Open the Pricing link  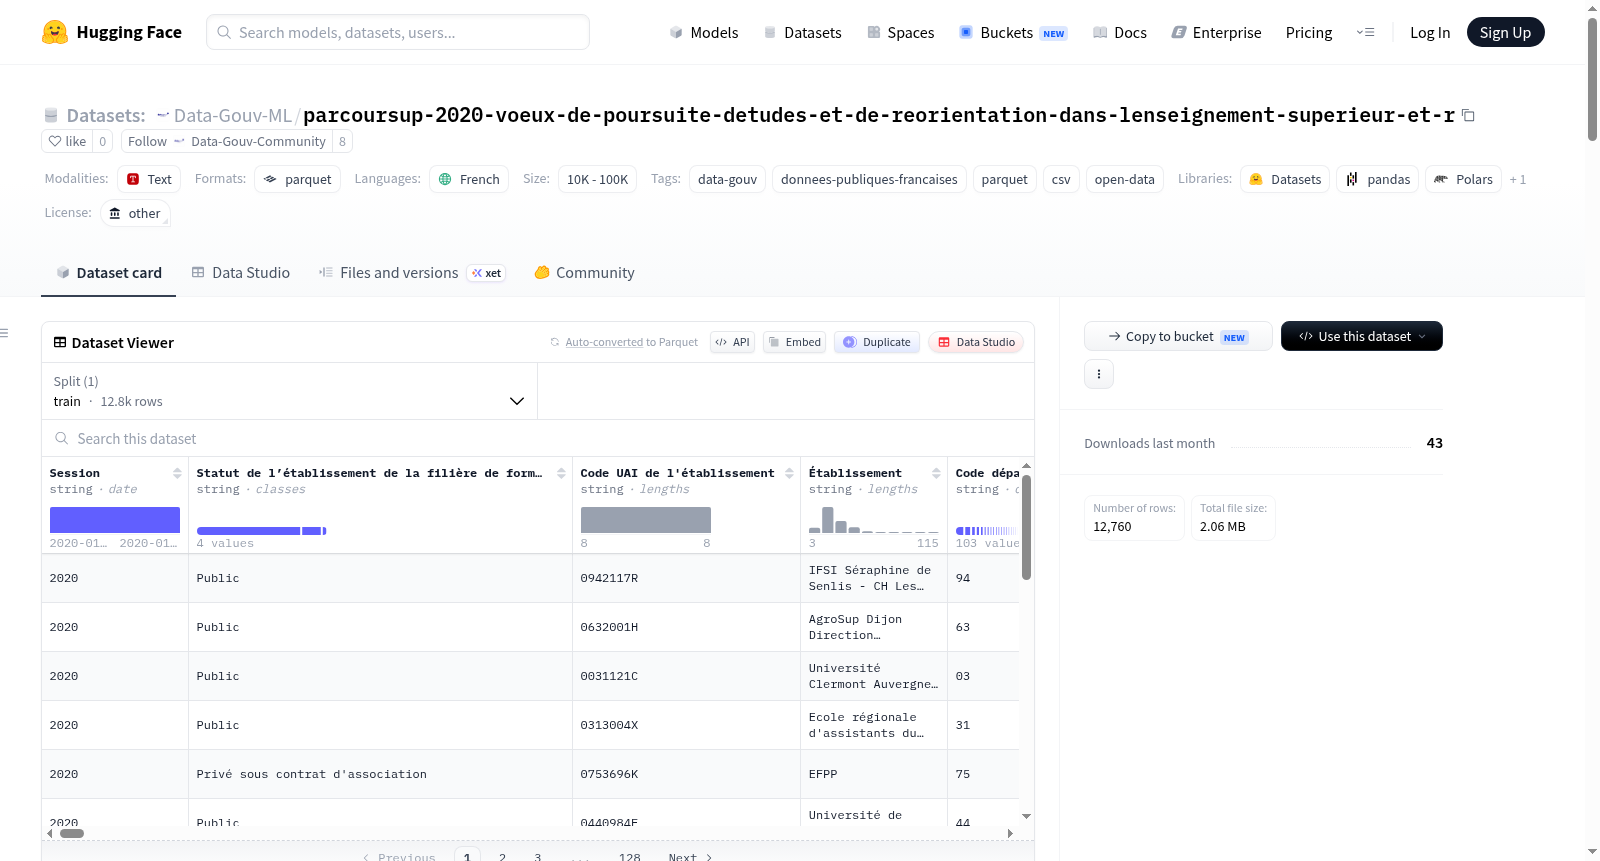click(1308, 32)
